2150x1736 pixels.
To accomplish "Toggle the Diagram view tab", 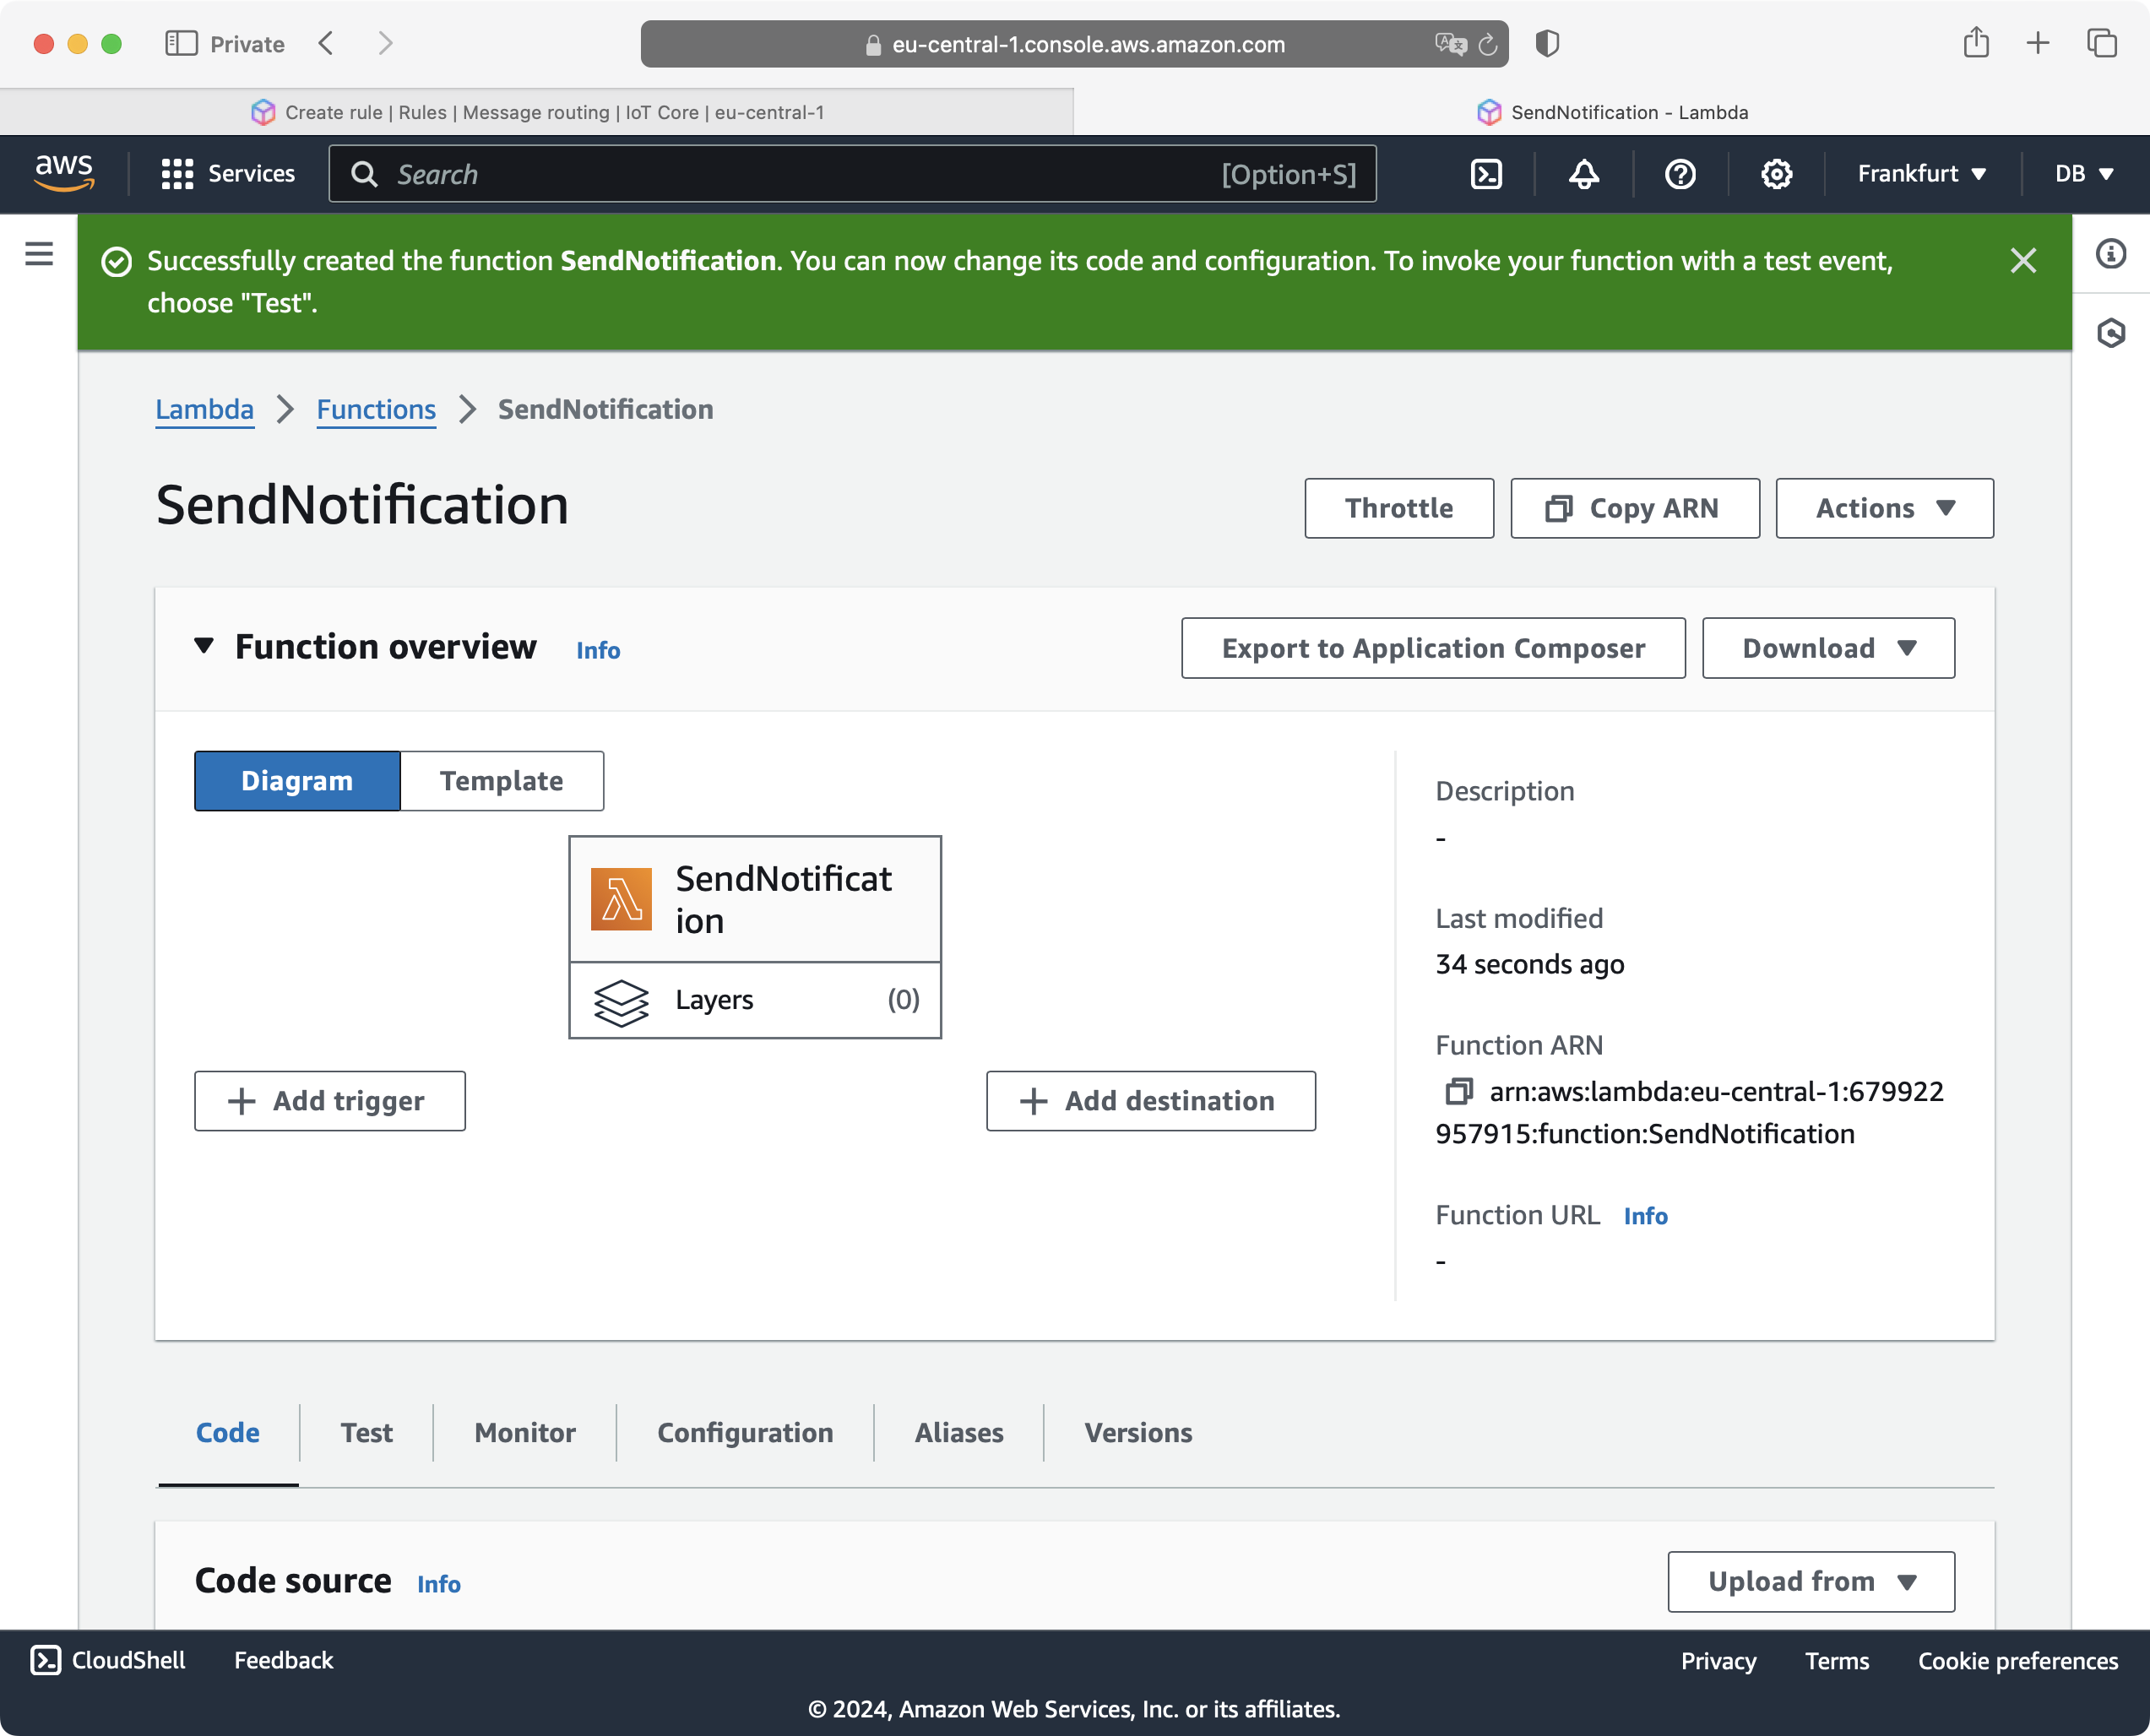I will pos(296,781).
